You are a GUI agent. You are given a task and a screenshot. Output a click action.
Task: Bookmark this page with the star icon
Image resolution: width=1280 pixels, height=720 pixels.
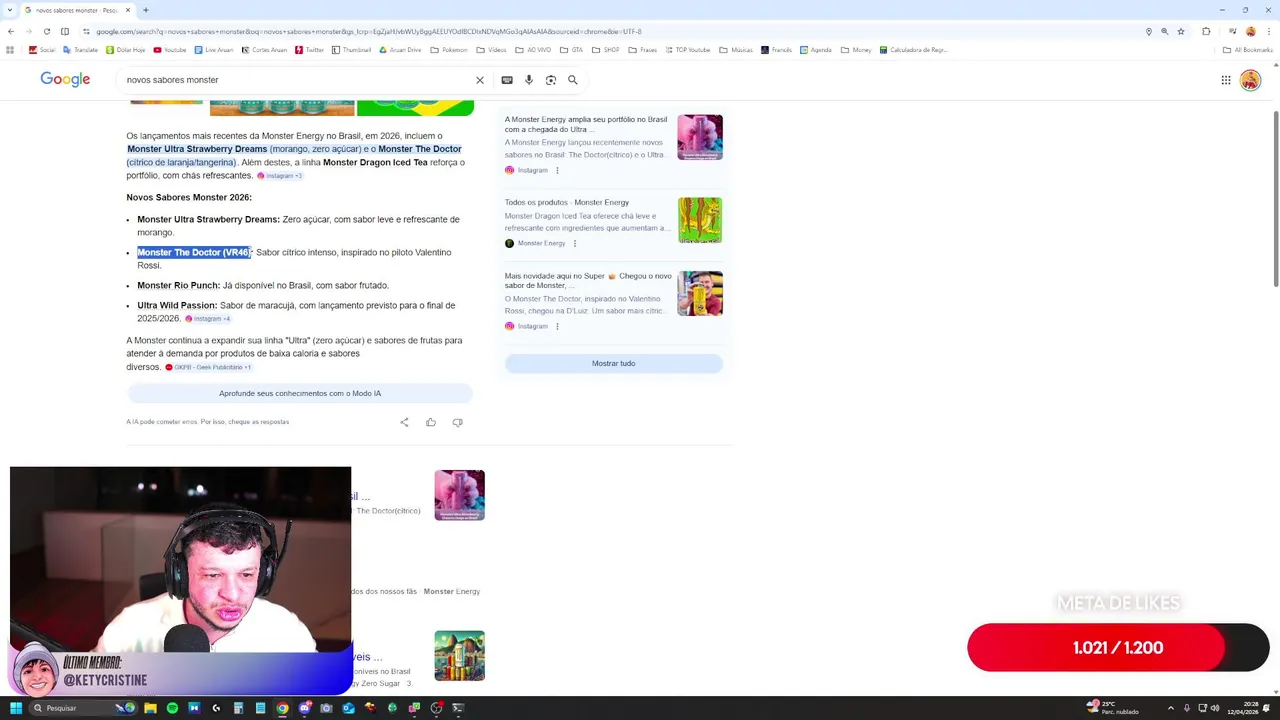[1181, 31]
